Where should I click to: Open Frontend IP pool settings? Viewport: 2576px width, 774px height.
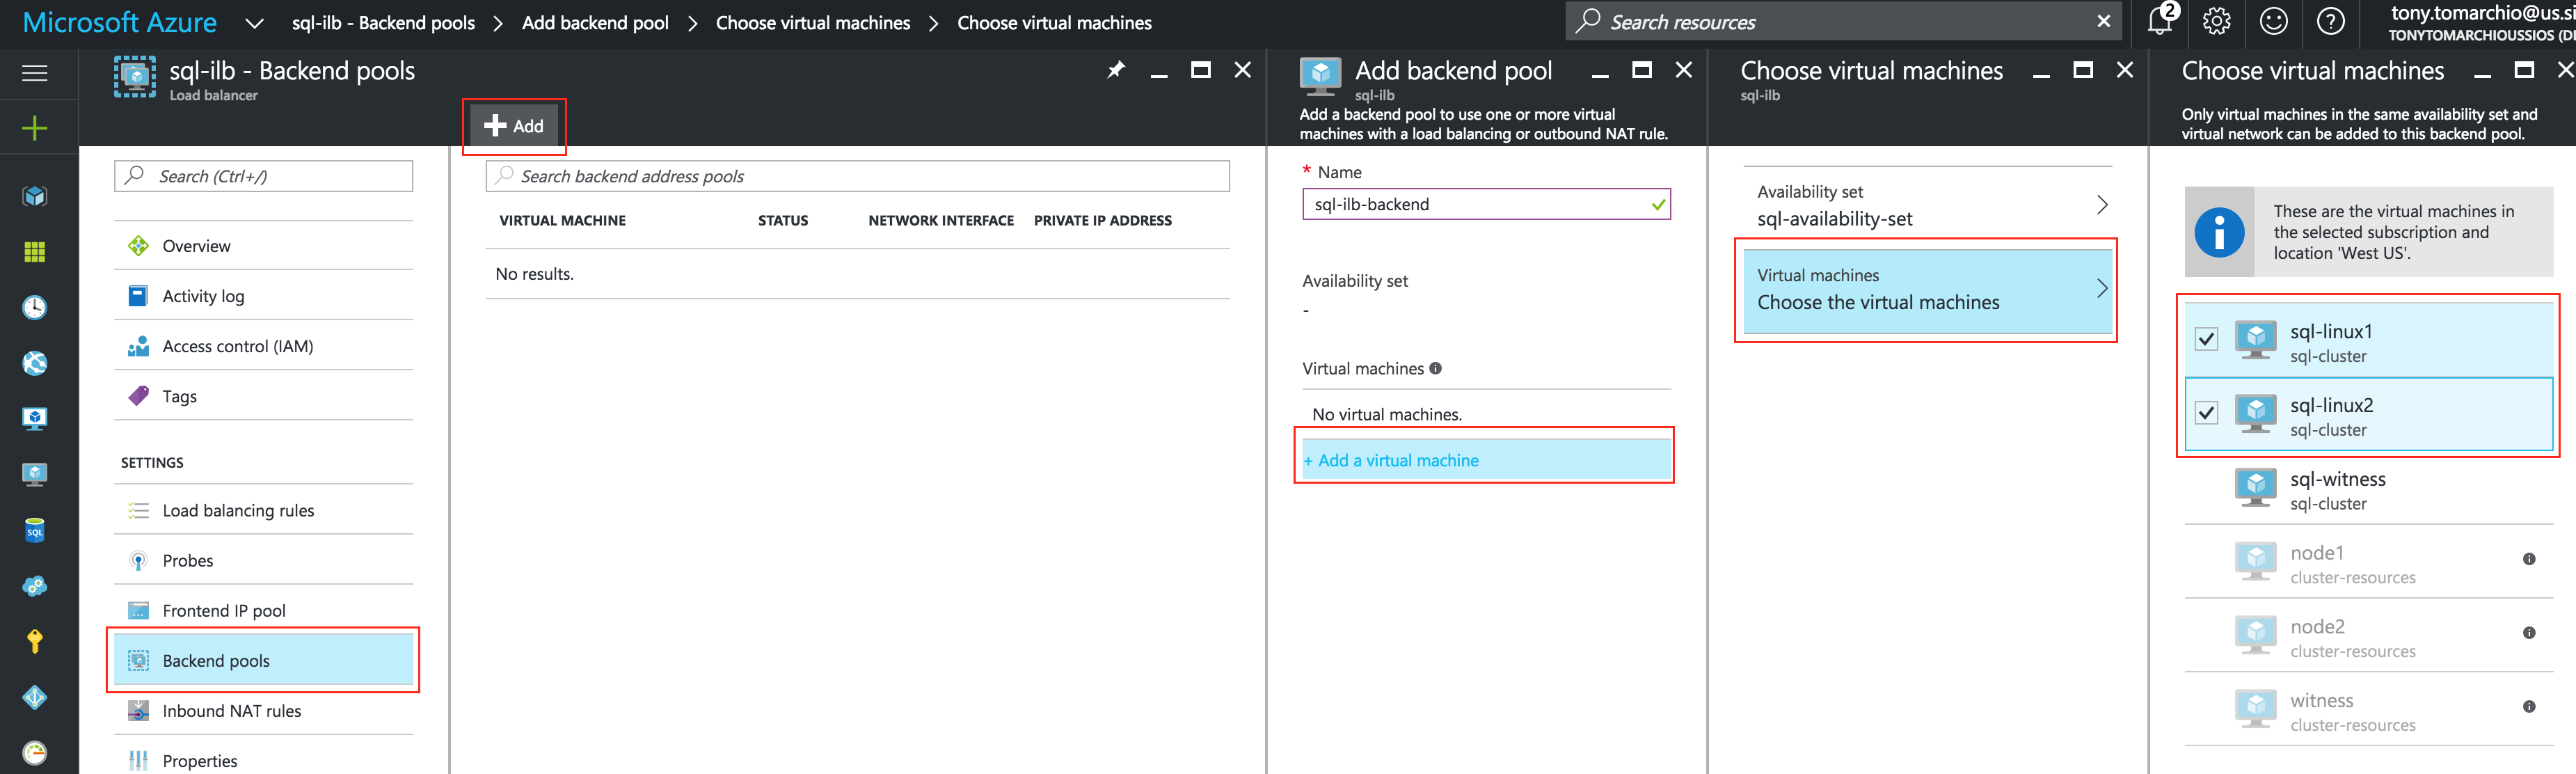pyautogui.click(x=263, y=610)
